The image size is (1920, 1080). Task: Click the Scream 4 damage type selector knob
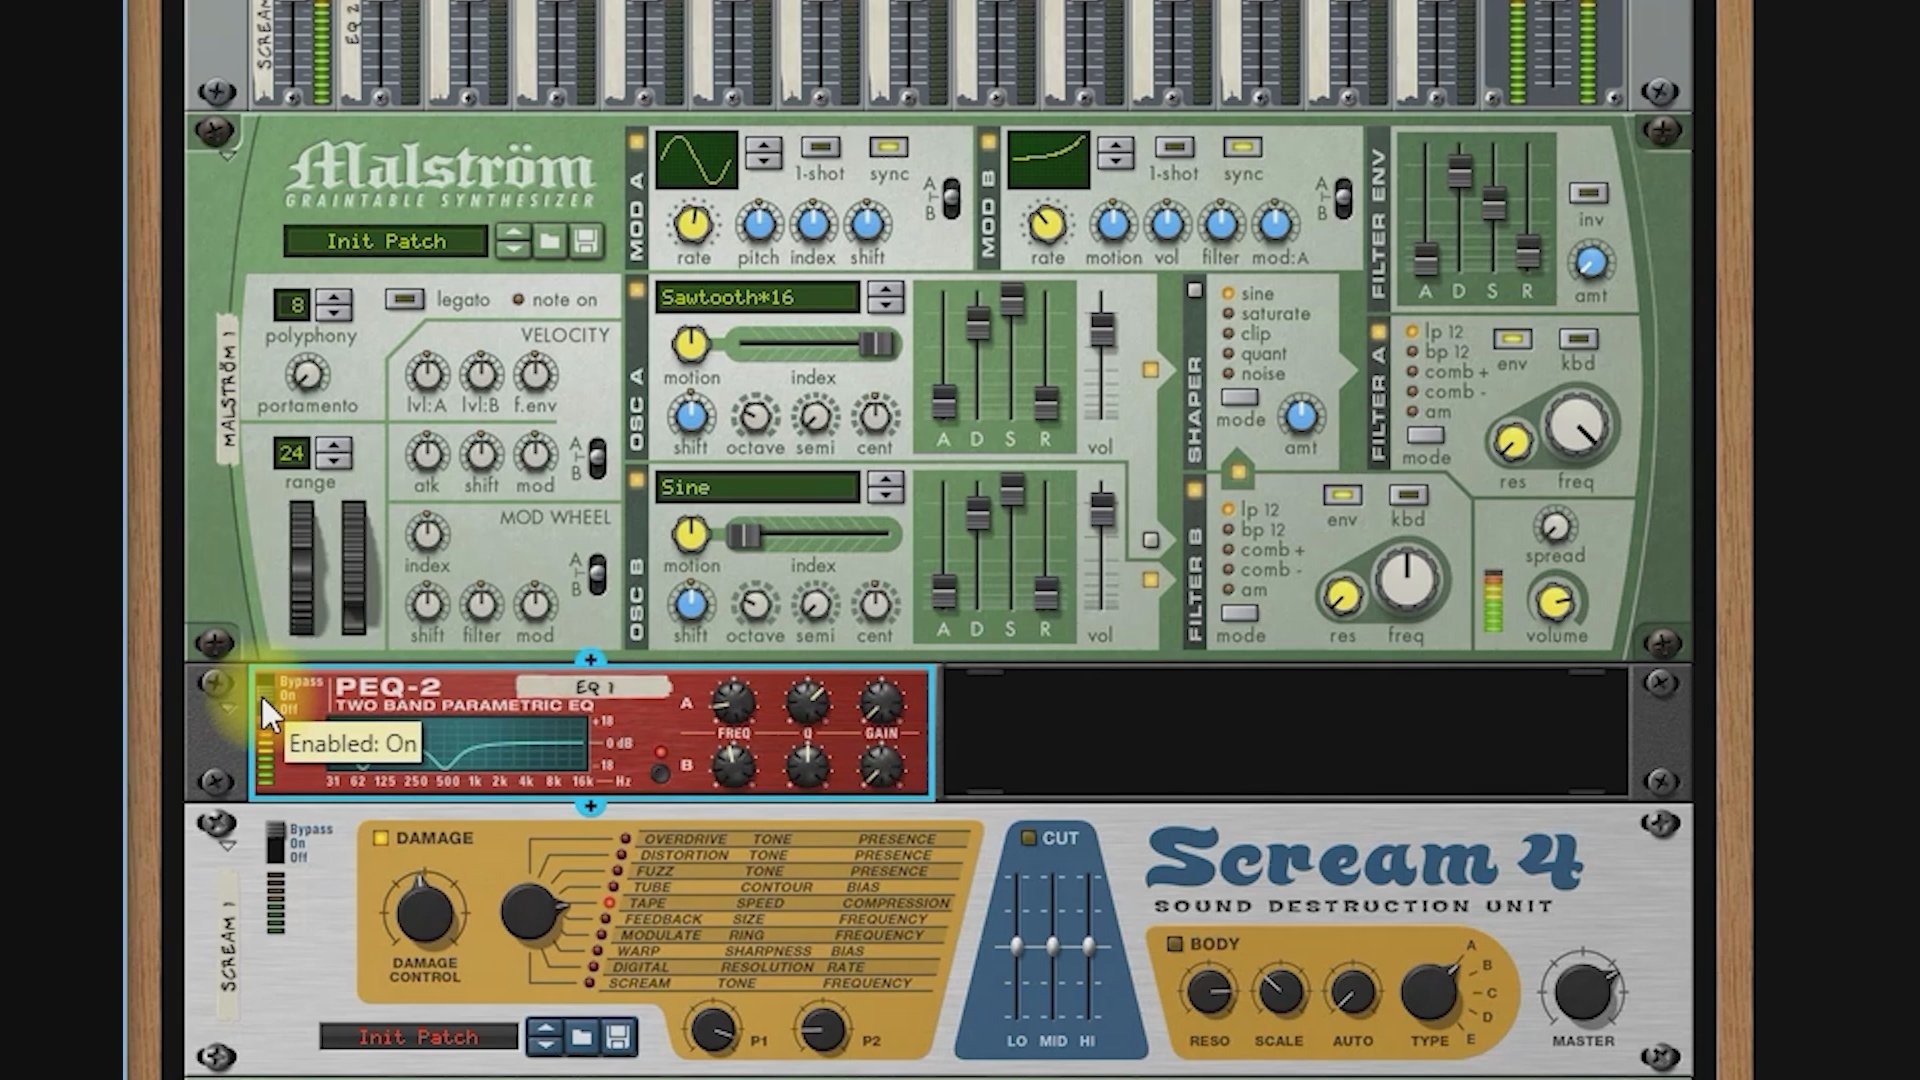531,911
